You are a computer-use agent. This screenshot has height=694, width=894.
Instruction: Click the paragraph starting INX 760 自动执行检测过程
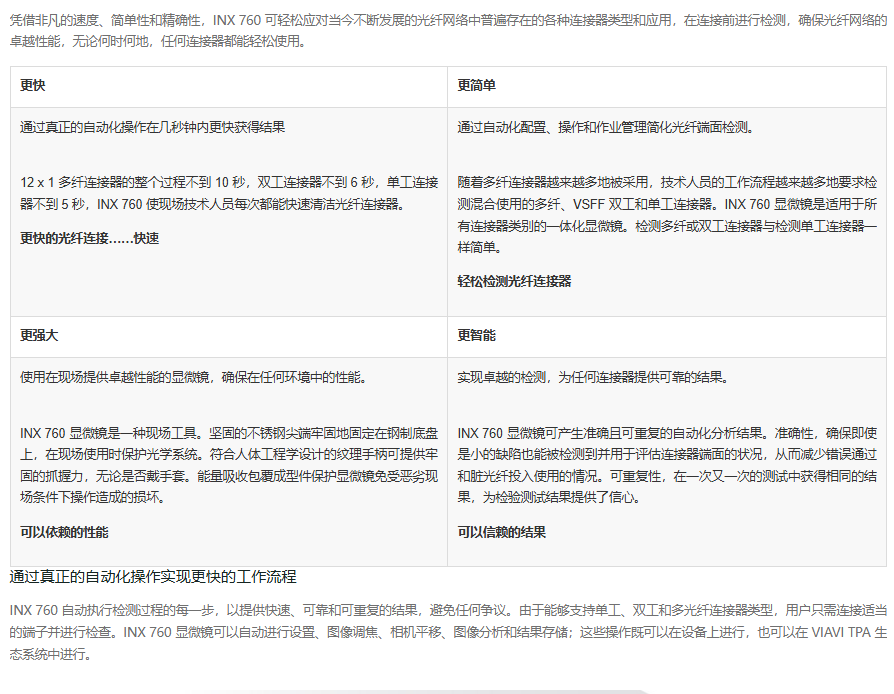tap(448, 632)
